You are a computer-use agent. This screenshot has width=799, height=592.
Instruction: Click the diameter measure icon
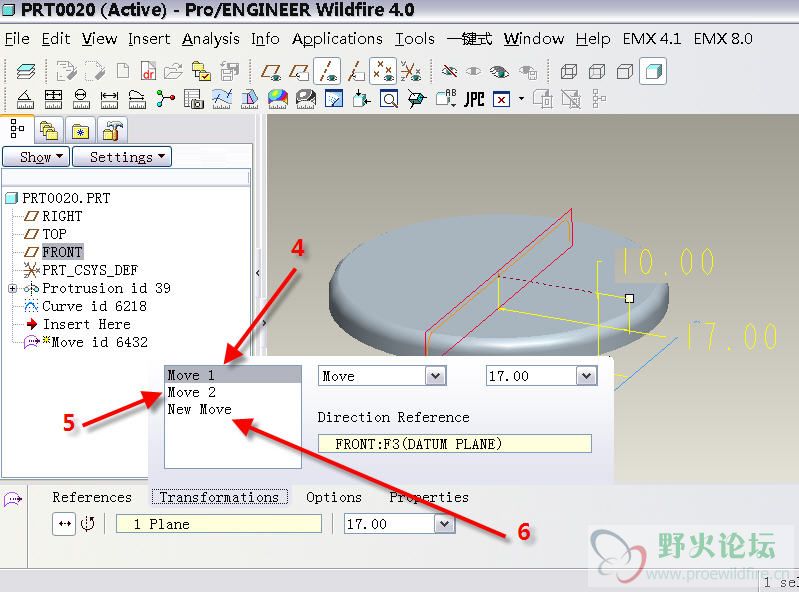point(81,99)
